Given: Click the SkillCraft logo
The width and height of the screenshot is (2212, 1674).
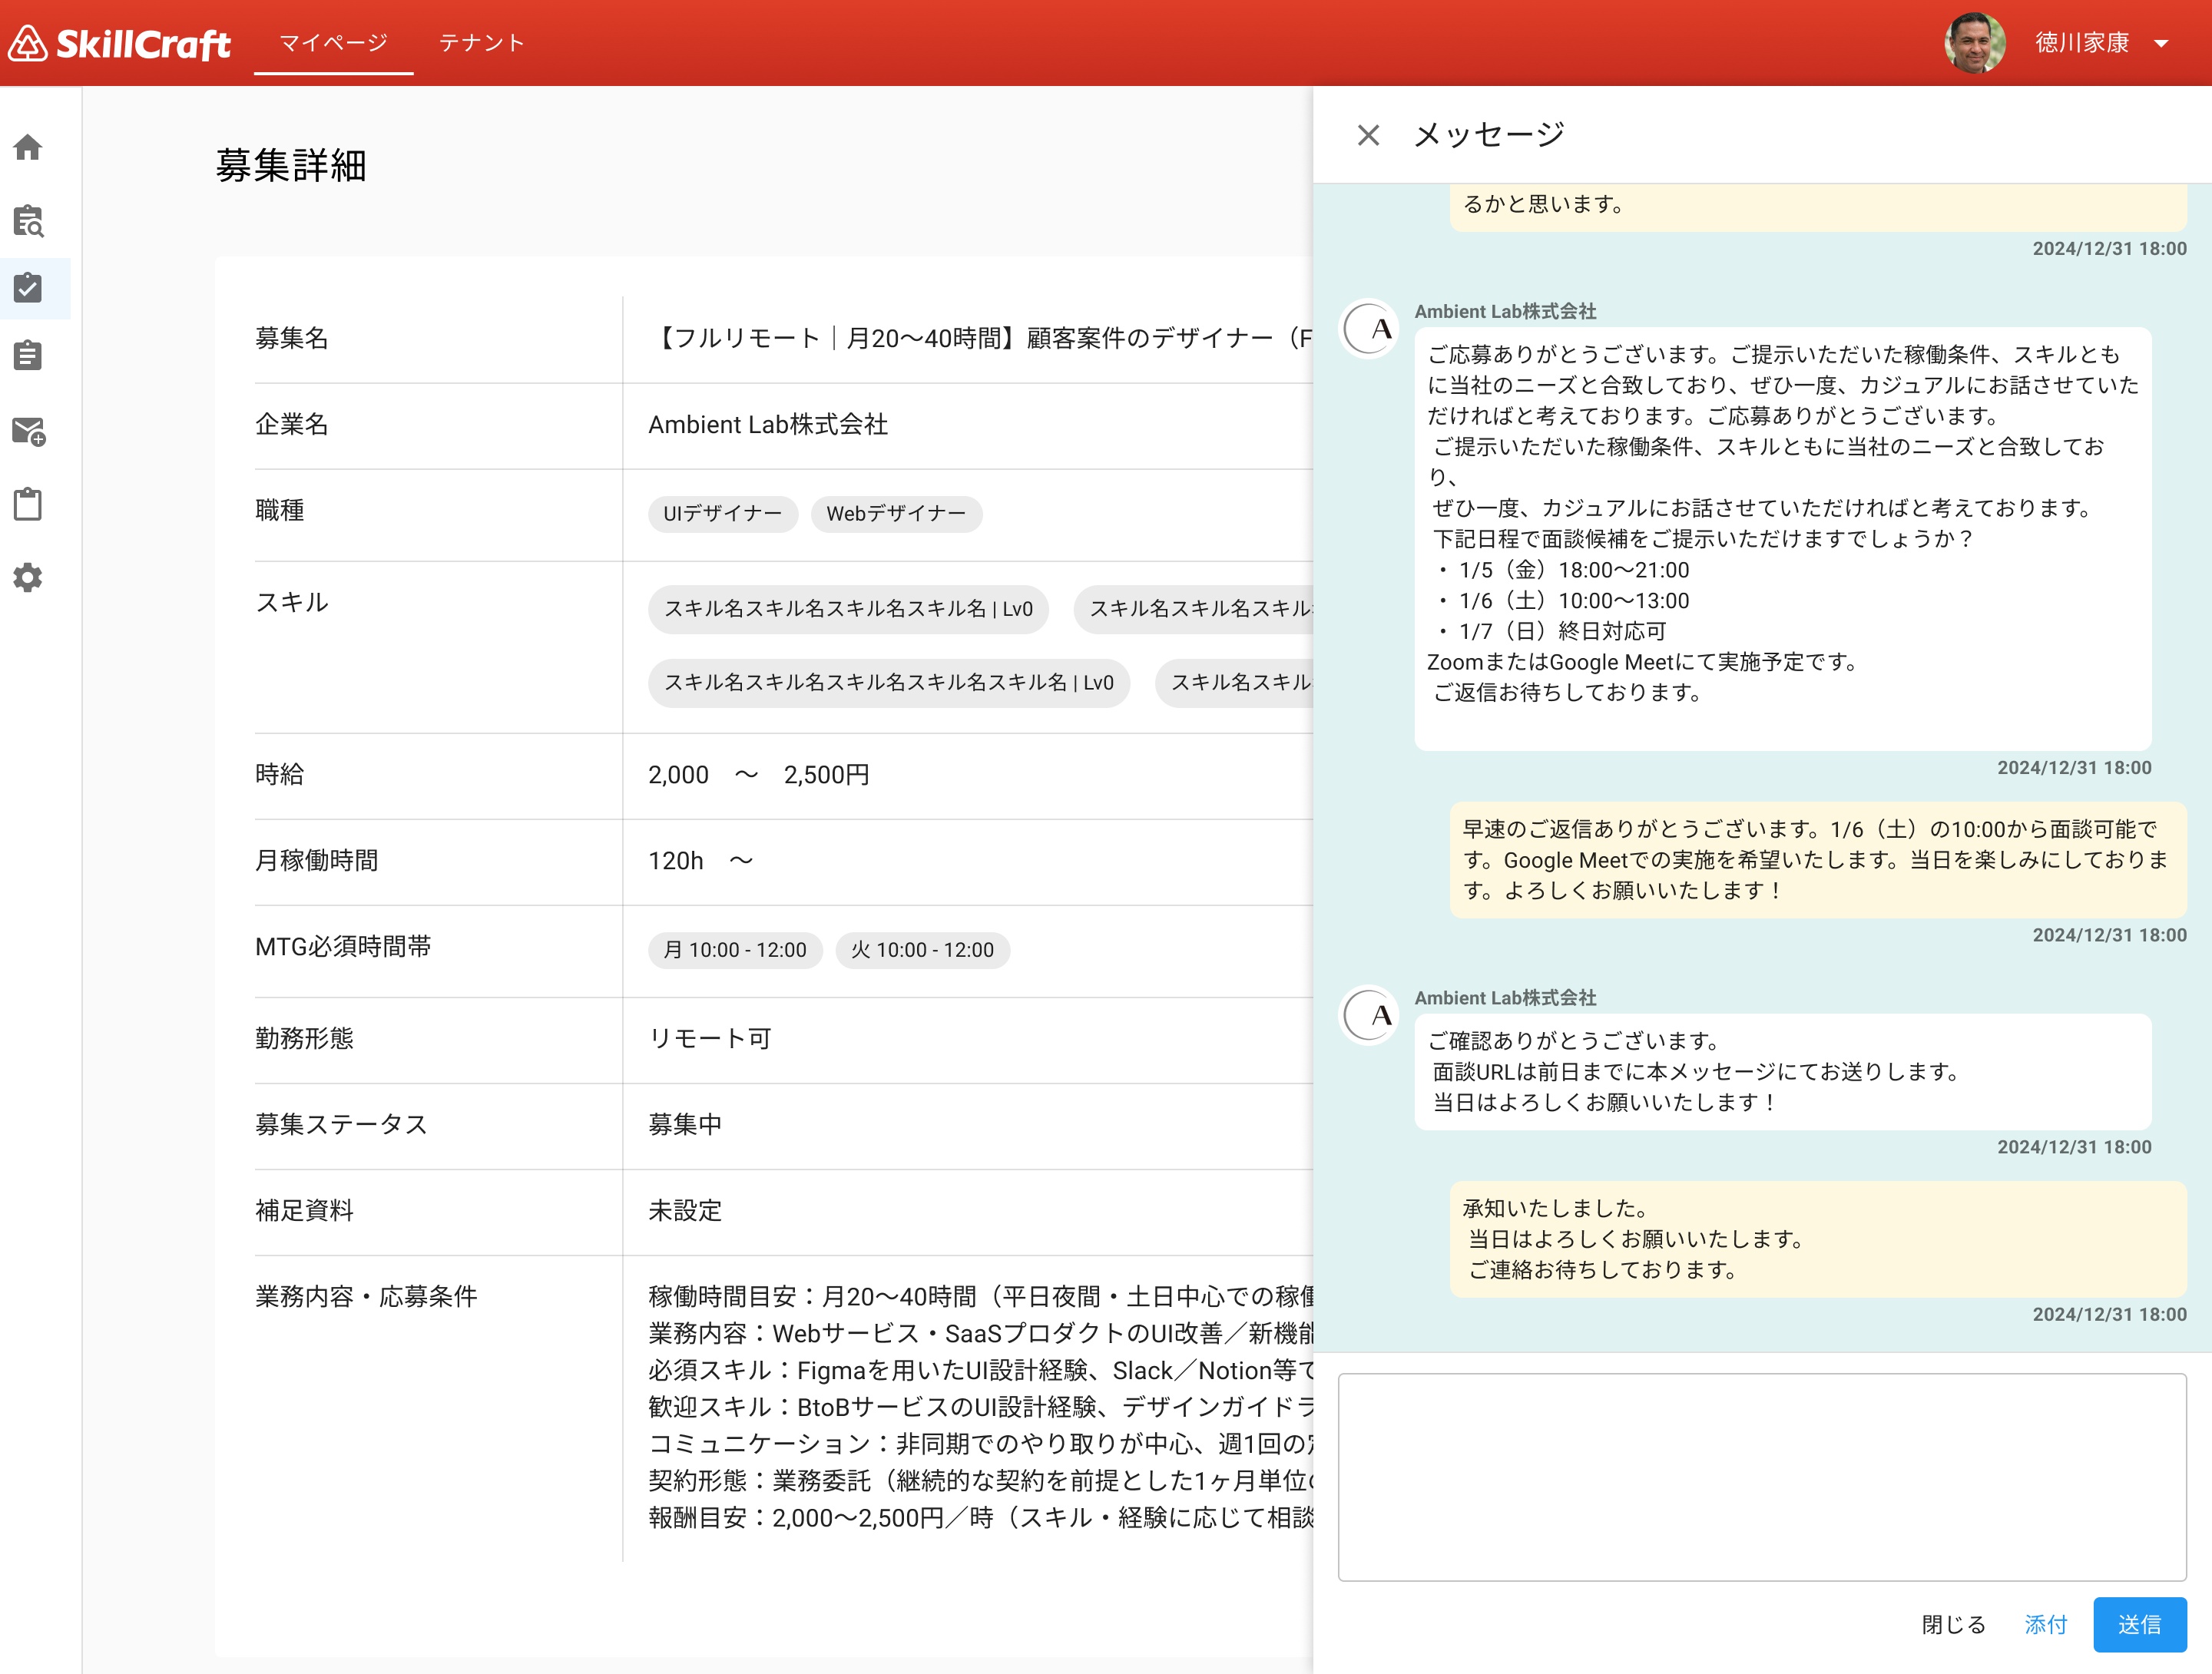Looking at the screenshot, I should [x=120, y=43].
